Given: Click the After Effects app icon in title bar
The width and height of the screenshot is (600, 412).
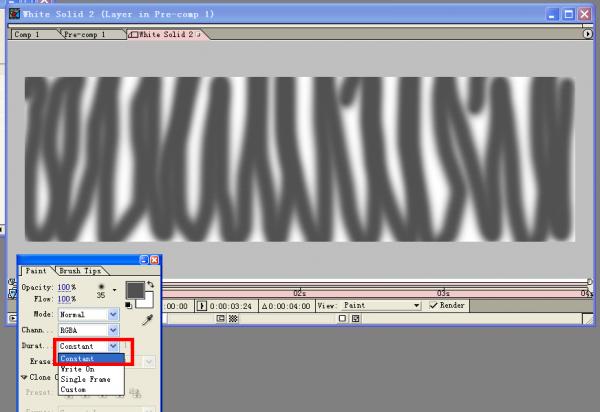Looking at the screenshot, I should point(15,14).
